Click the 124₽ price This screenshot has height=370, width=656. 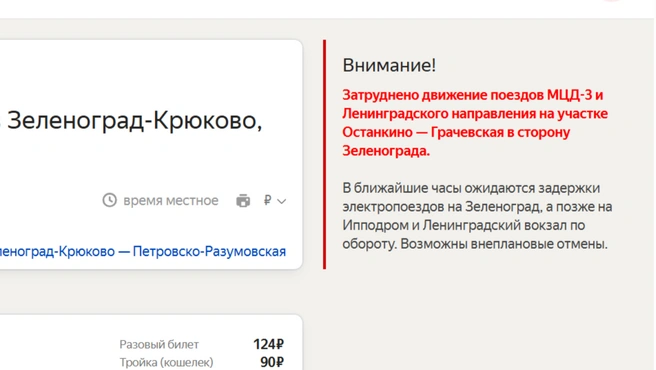[x=269, y=344]
